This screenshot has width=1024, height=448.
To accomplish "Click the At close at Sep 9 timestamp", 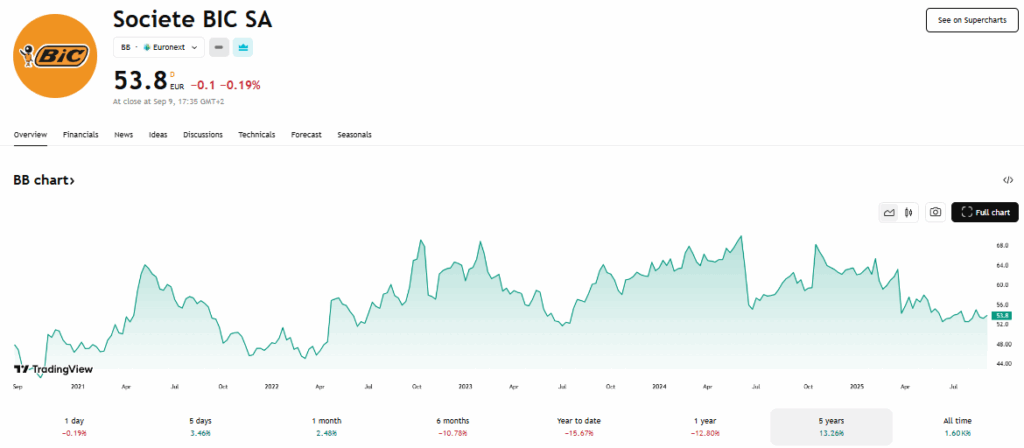I will (169, 102).
